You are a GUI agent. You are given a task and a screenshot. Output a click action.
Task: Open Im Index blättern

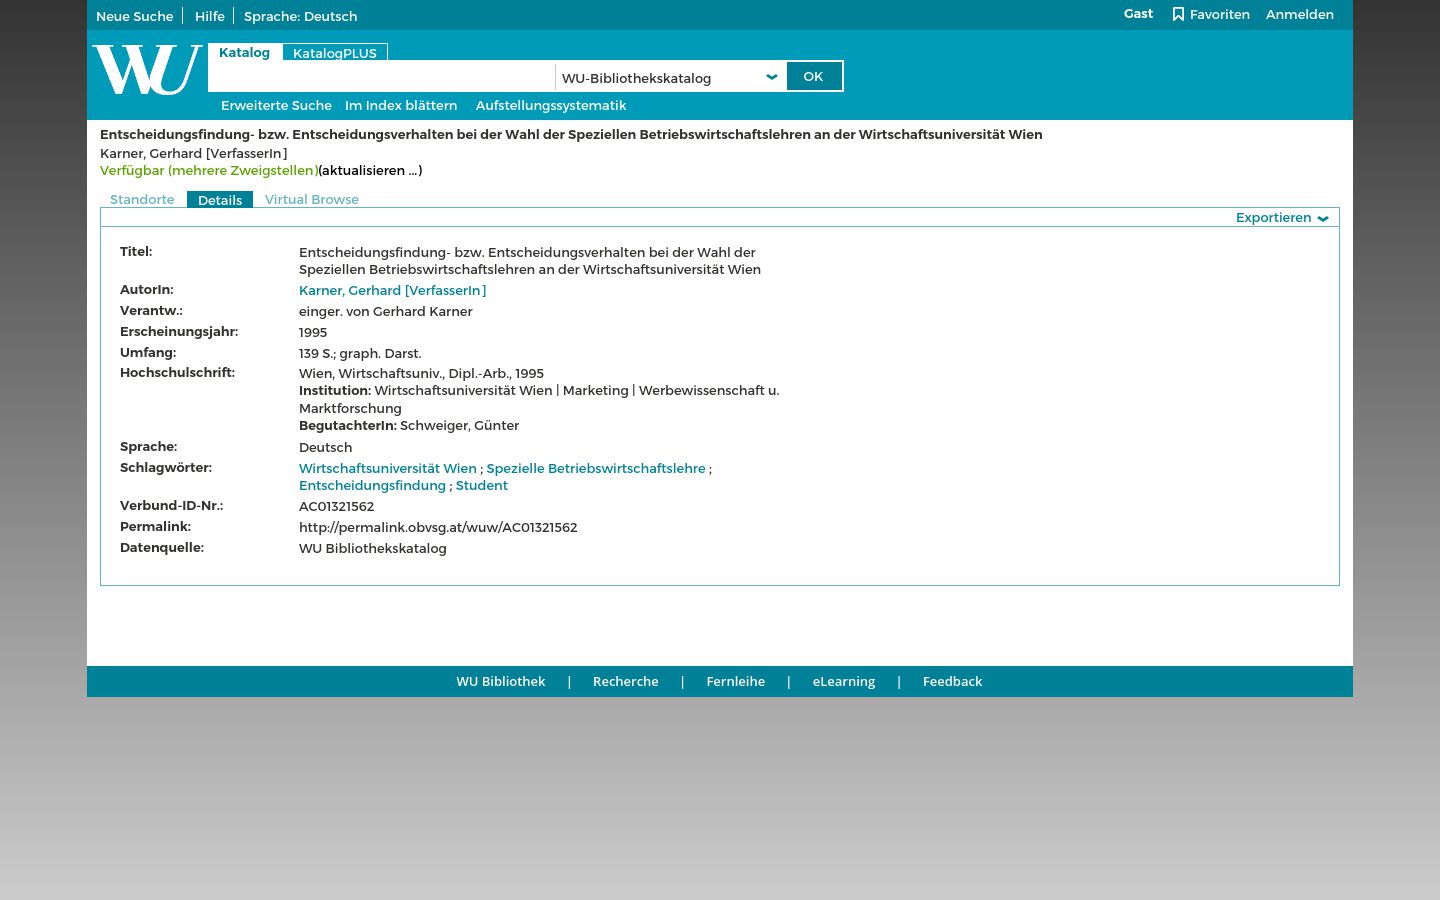(401, 105)
